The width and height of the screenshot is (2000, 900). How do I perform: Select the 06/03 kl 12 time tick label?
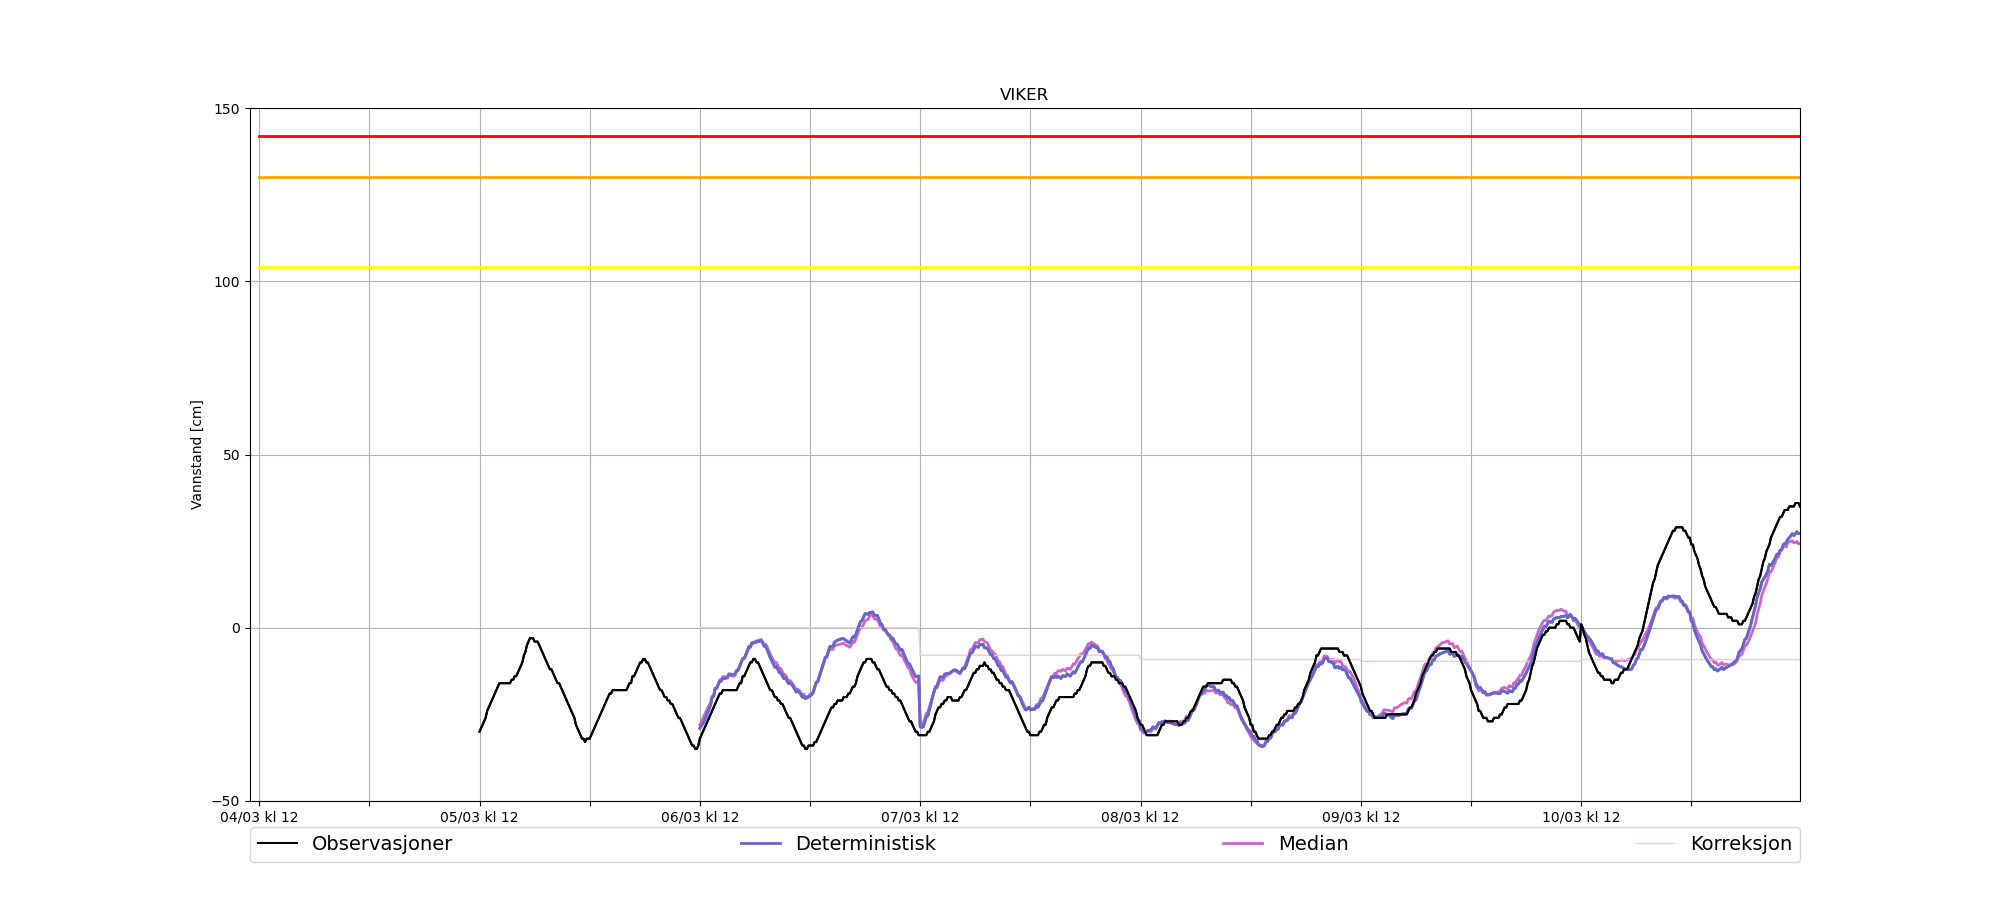(x=700, y=817)
